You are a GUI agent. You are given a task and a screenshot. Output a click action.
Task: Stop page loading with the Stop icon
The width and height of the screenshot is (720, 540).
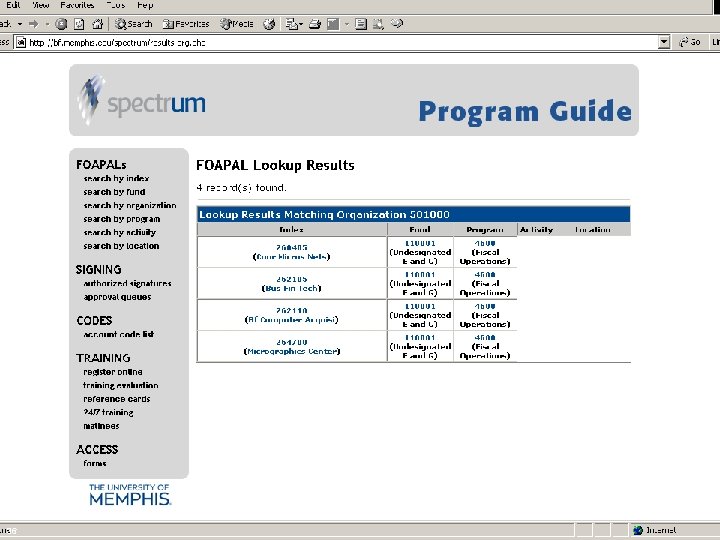click(61, 24)
